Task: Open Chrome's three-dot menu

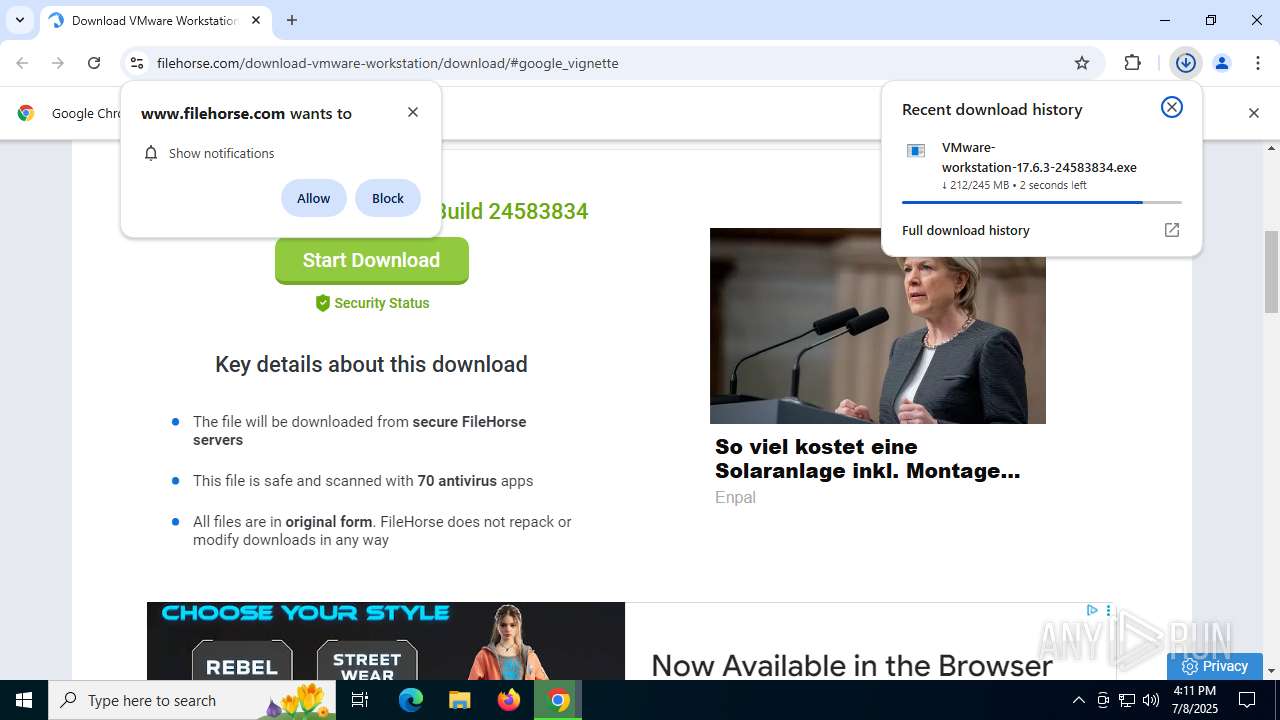Action: tap(1258, 63)
